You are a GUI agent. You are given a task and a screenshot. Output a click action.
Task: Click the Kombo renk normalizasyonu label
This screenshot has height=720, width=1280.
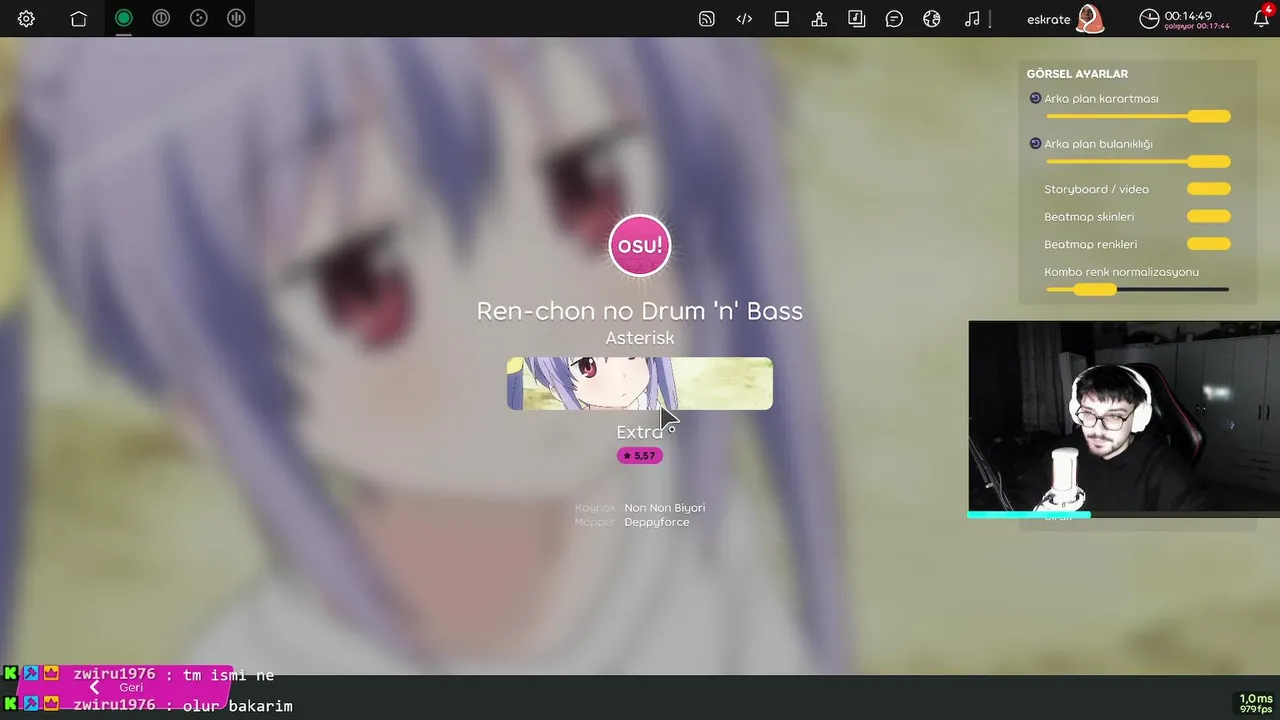[1121, 272]
